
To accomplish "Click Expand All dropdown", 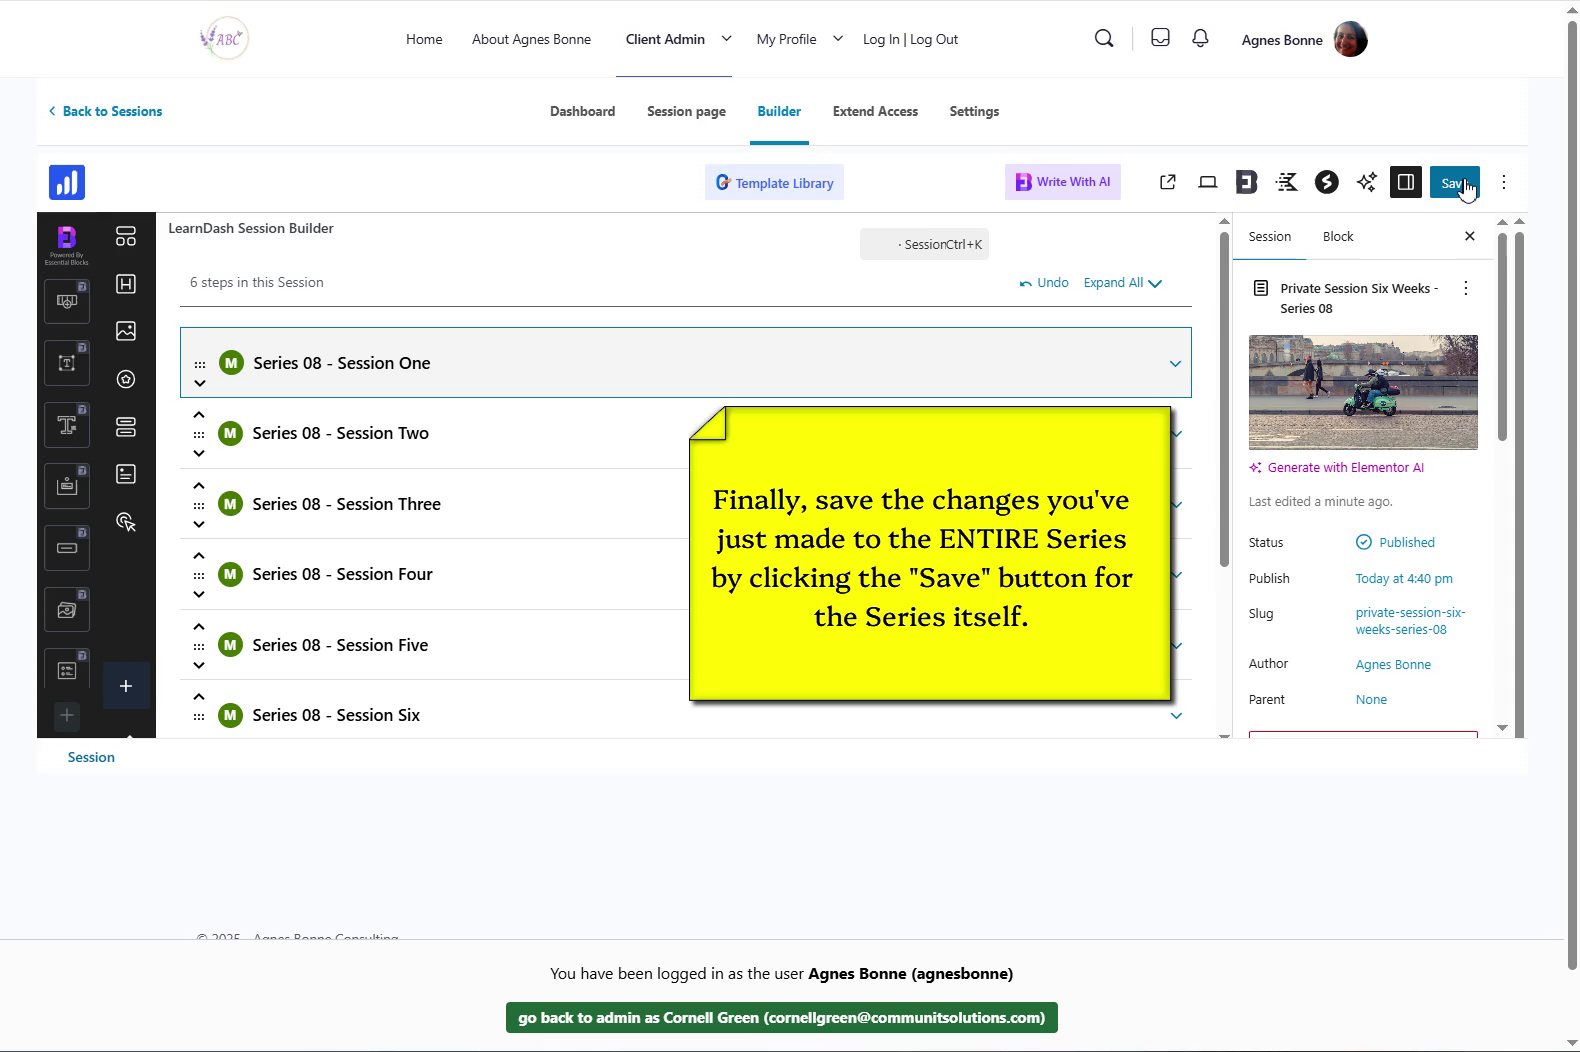I will (1122, 283).
